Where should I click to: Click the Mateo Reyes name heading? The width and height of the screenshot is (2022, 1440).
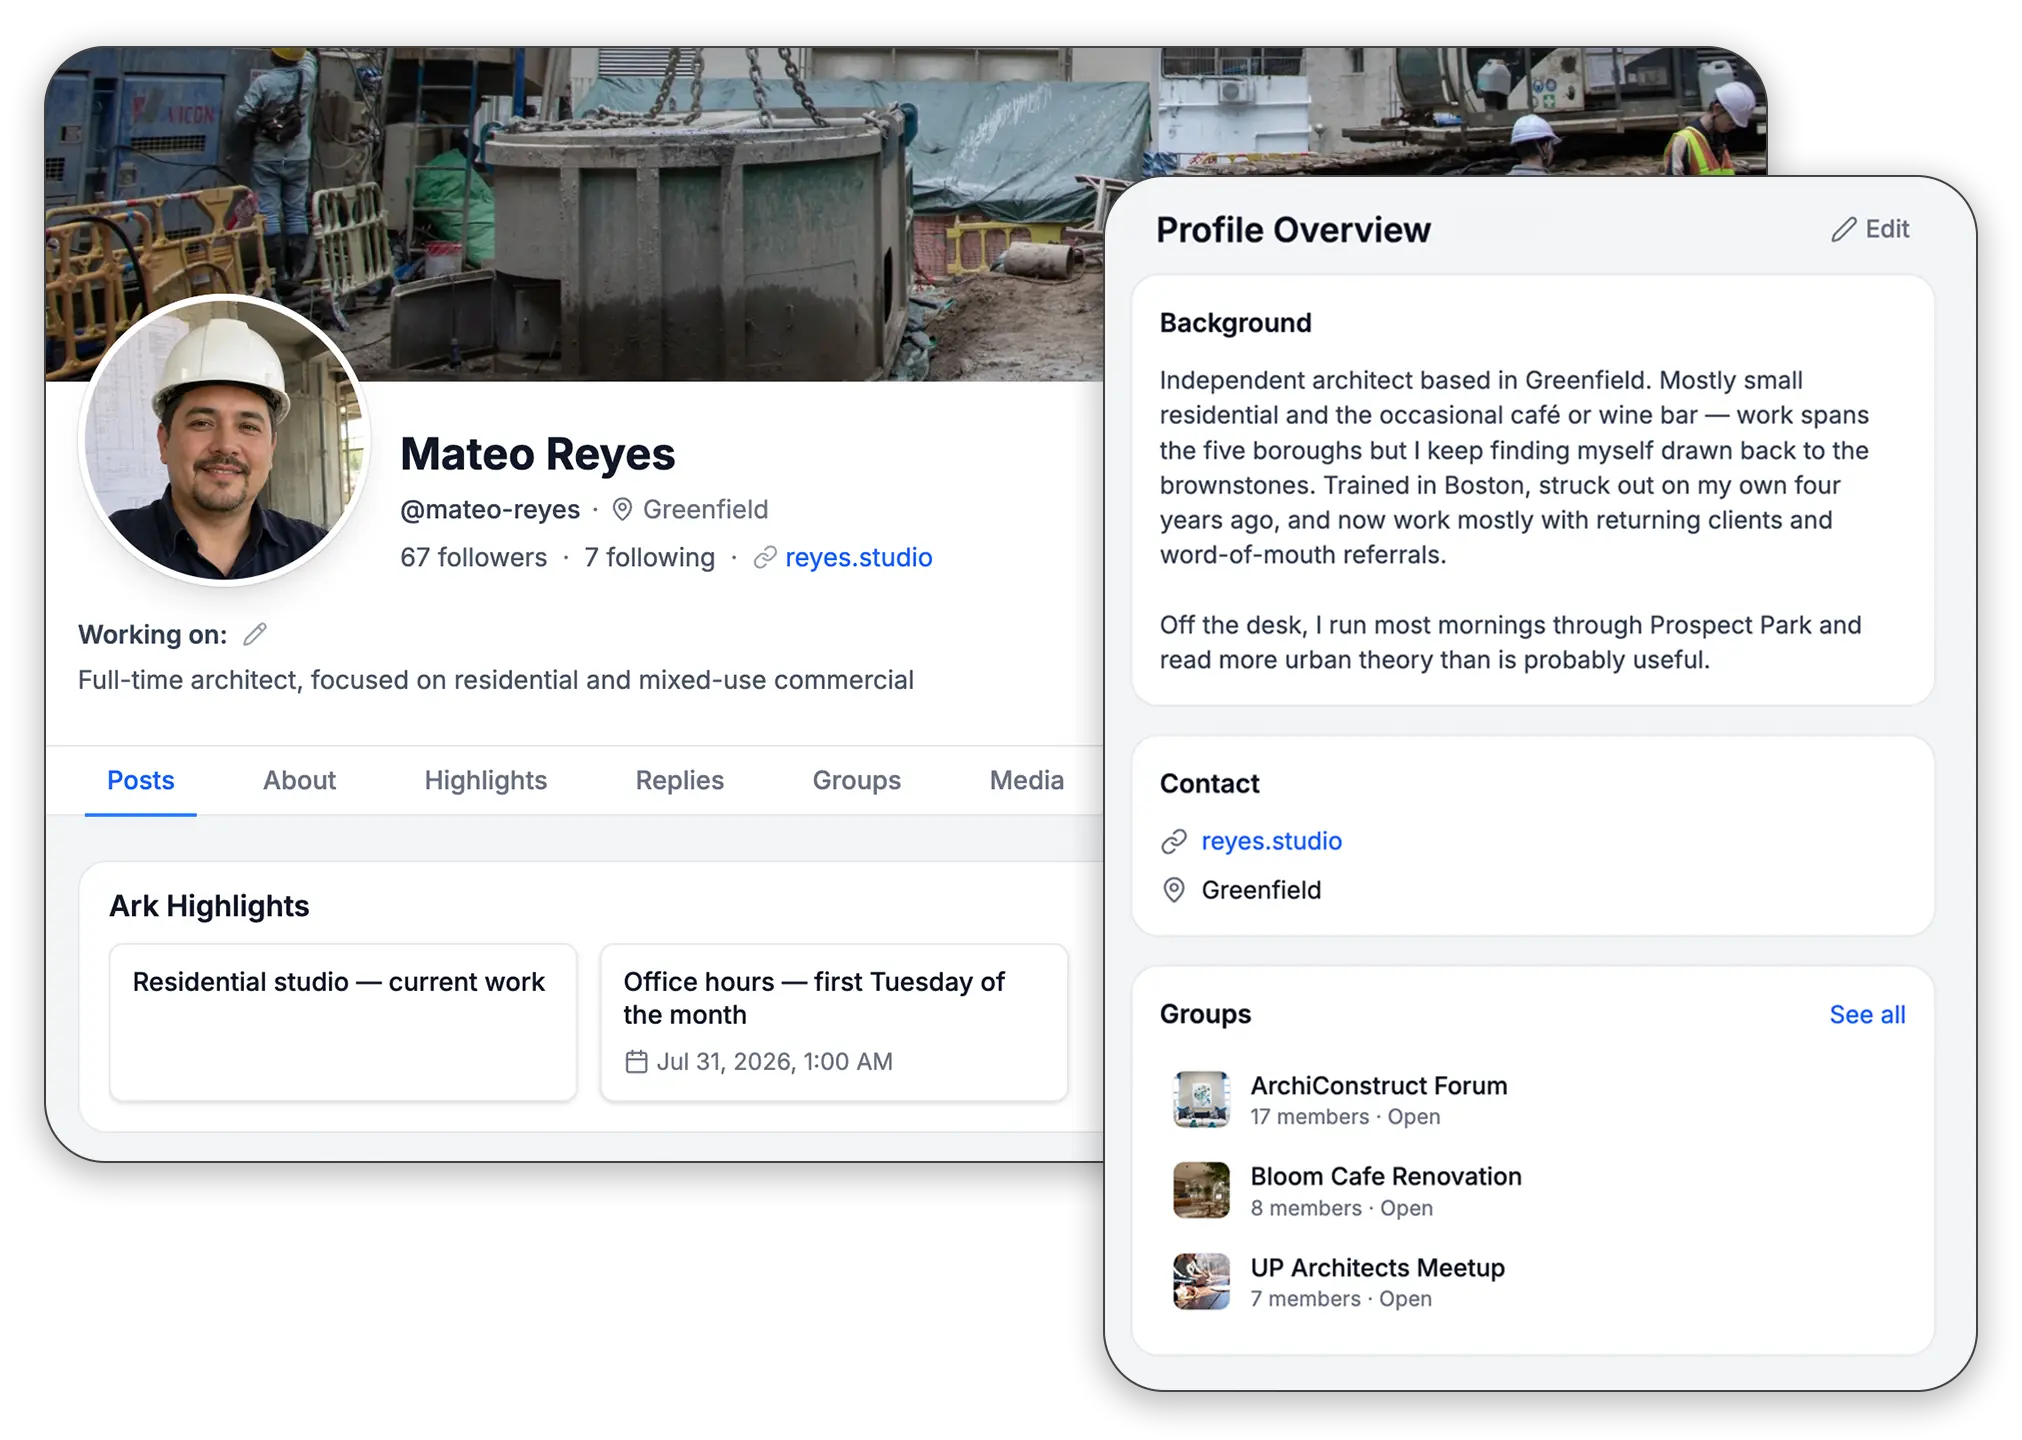[x=538, y=454]
